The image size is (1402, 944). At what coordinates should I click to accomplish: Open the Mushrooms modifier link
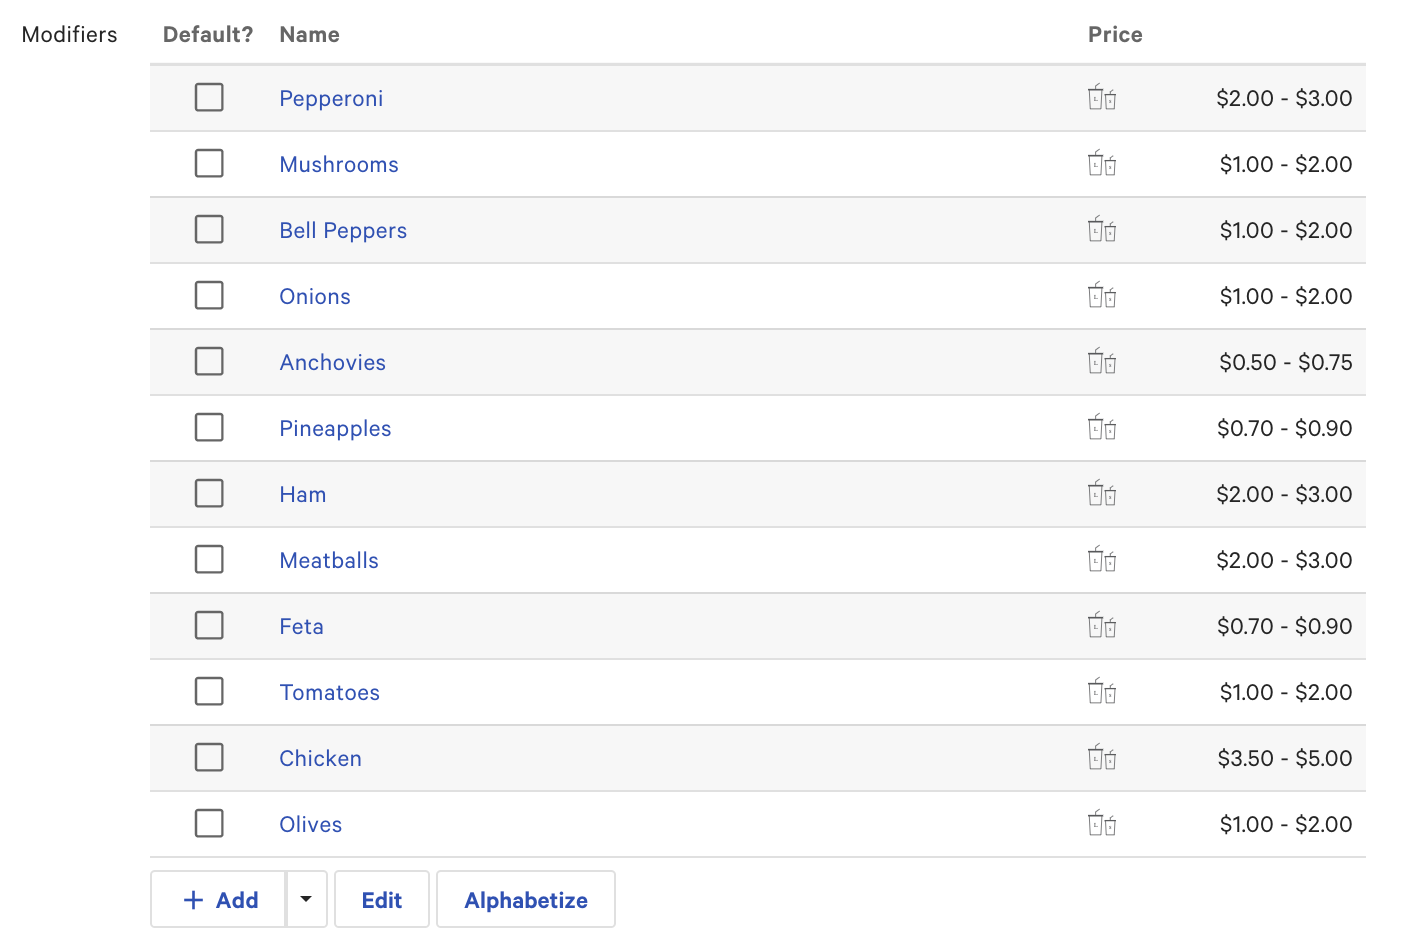pos(339,163)
